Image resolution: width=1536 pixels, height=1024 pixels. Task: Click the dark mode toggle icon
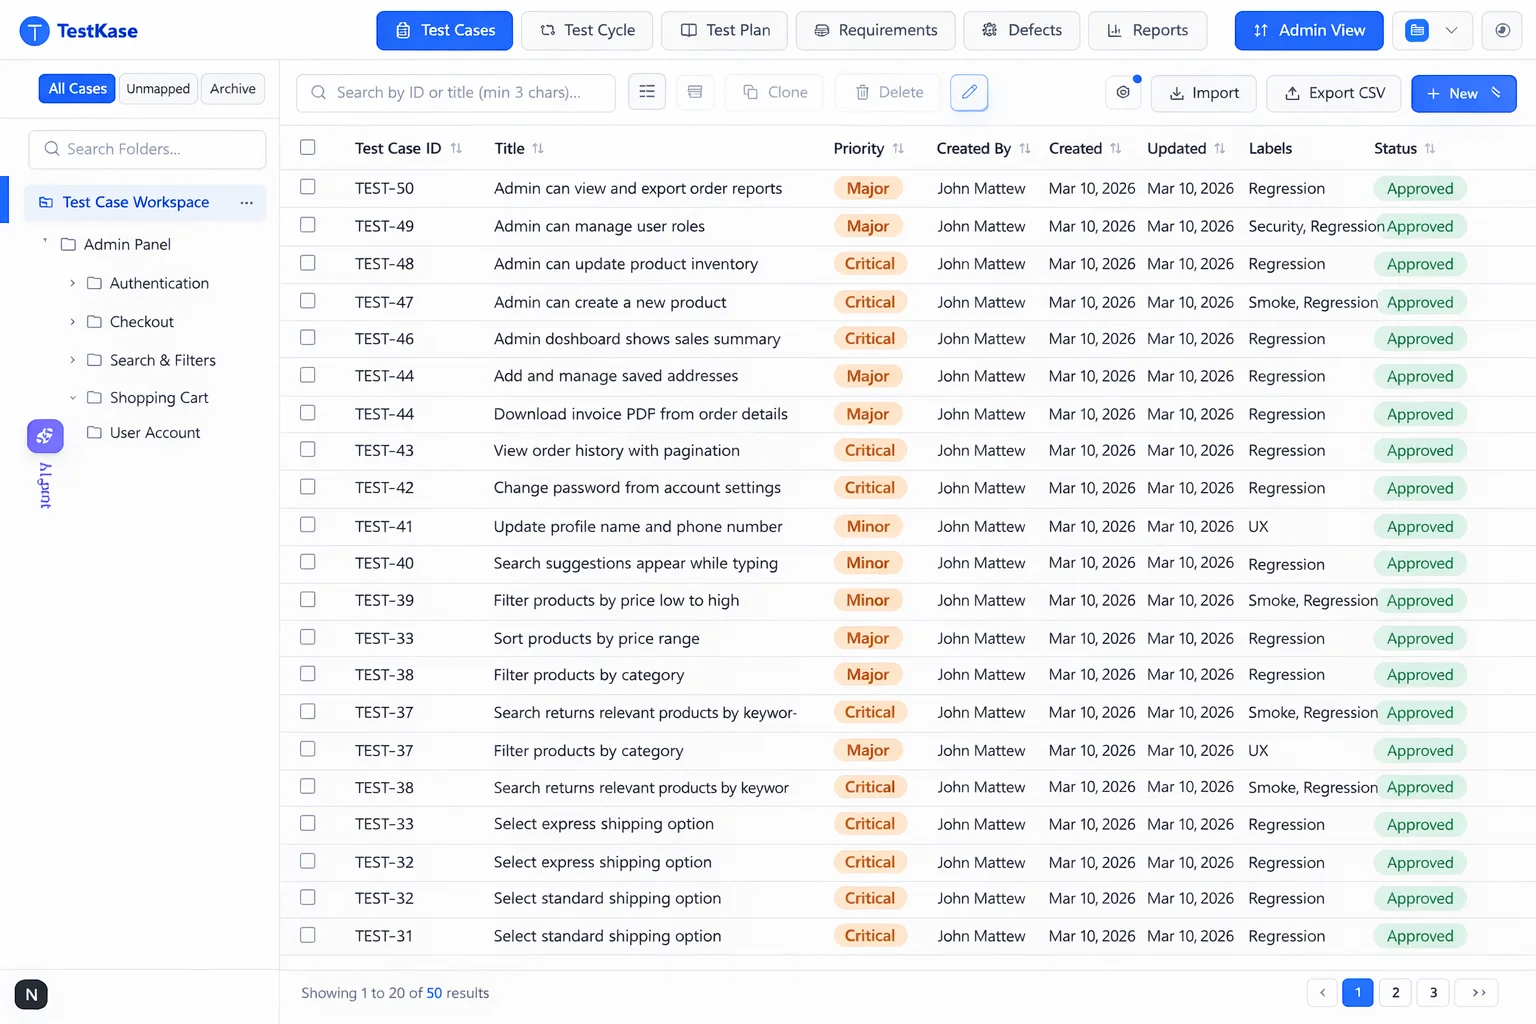(x=1501, y=30)
